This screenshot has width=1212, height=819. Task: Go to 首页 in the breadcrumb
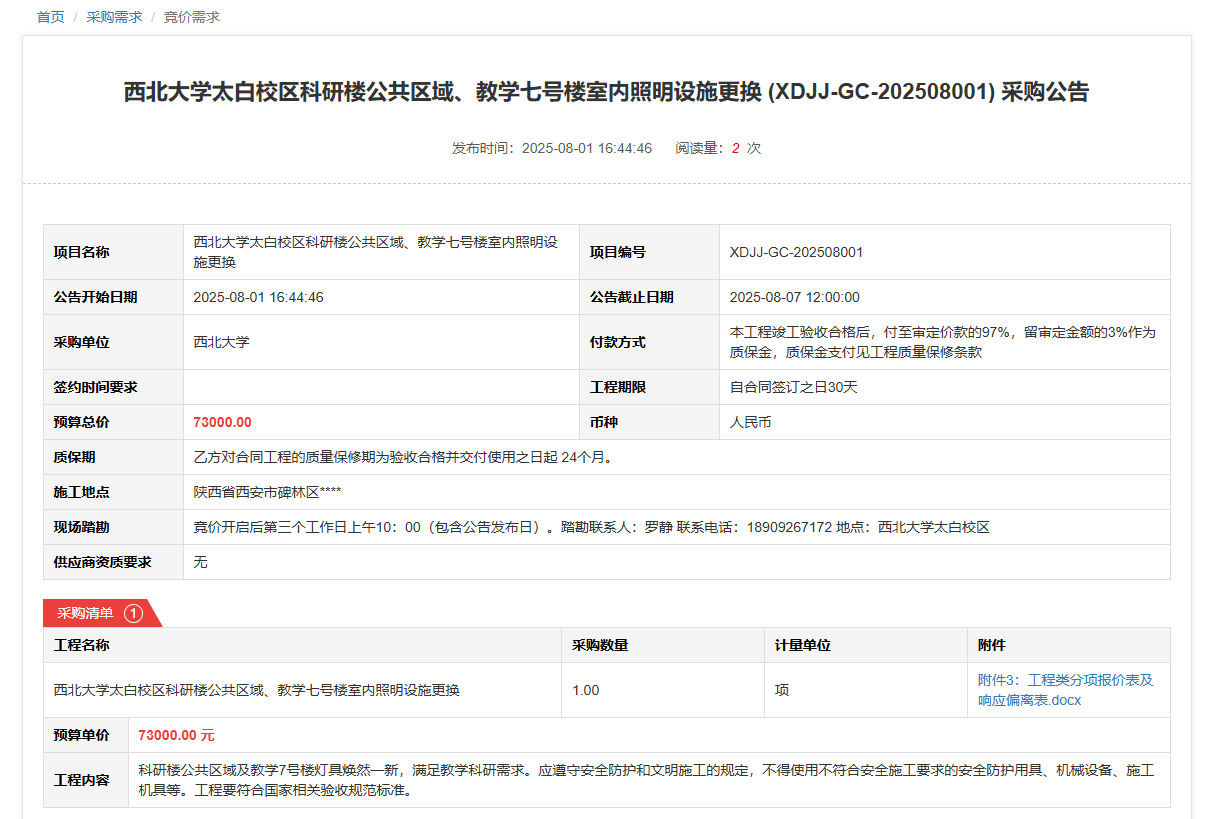tap(50, 17)
